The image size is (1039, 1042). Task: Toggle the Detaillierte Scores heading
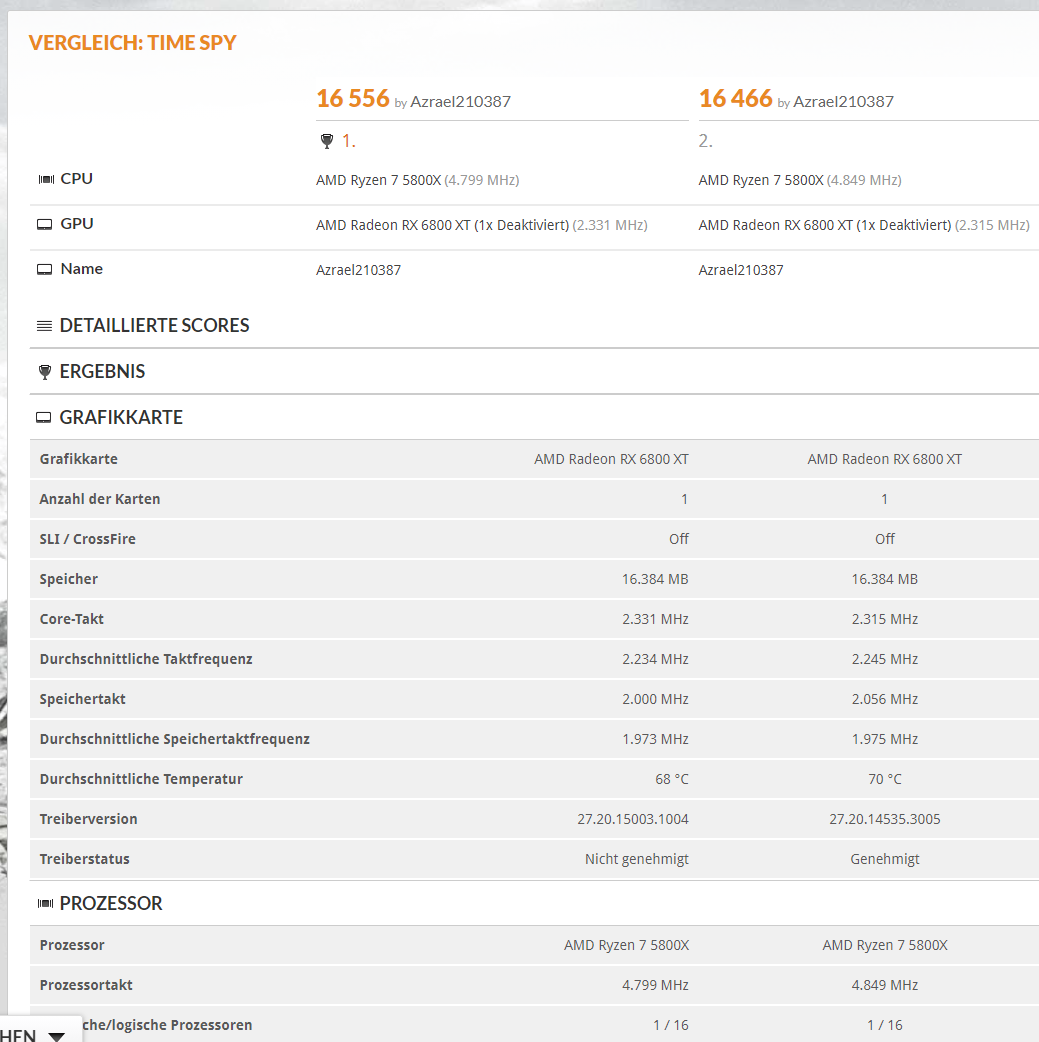[154, 326]
